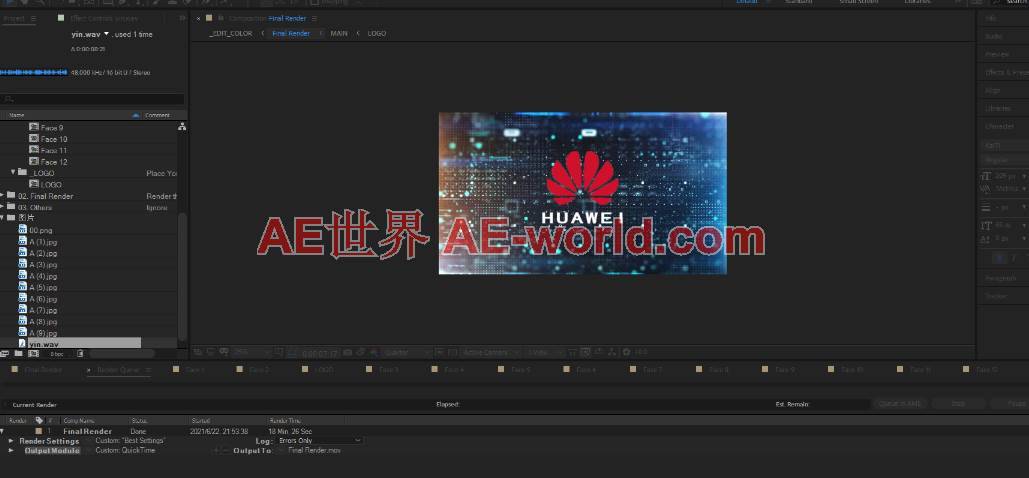Open the Render Queue tab
The image size is (1029, 478).
122,370
